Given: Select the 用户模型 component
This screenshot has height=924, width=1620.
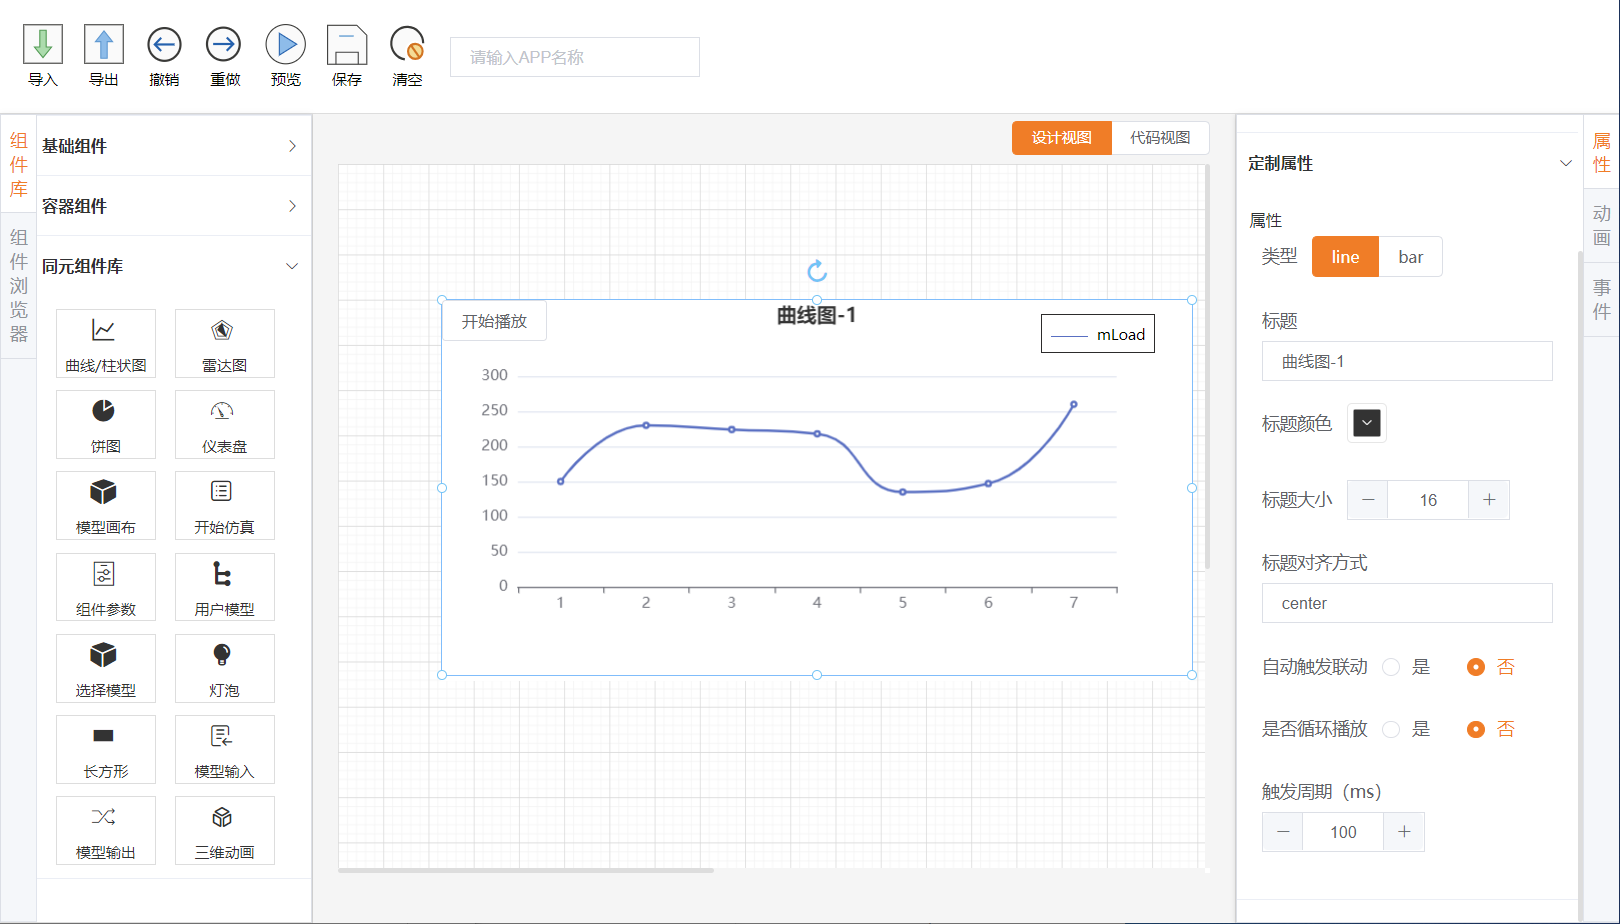Looking at the screenshot, I should point(225,587).
